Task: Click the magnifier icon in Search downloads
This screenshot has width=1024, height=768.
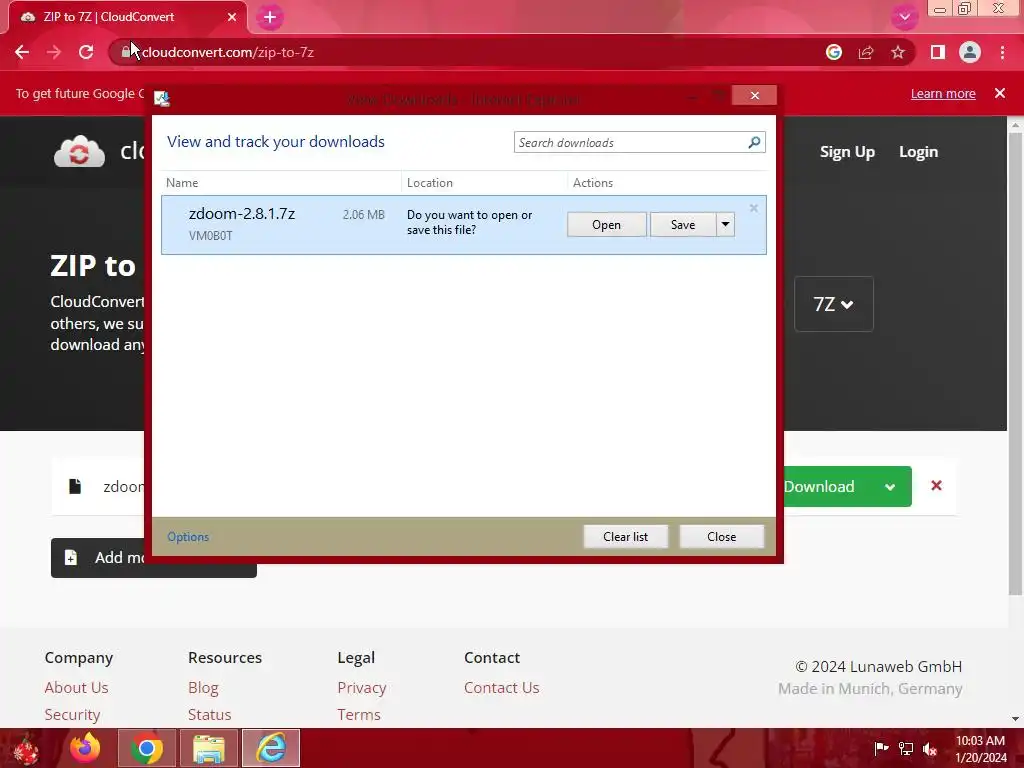Action: (754, 142)
